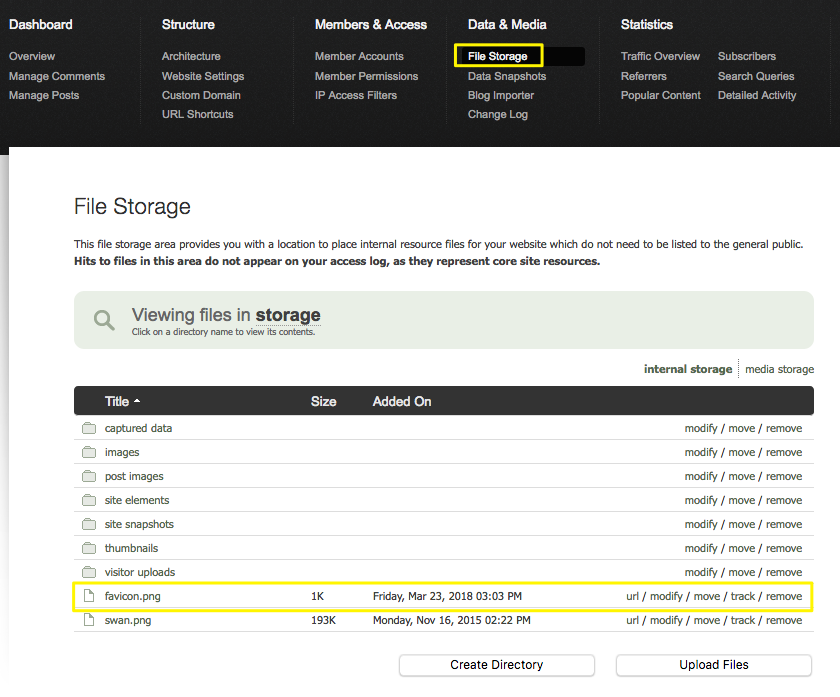Open Website Settings under Structure

click(203, 76)
